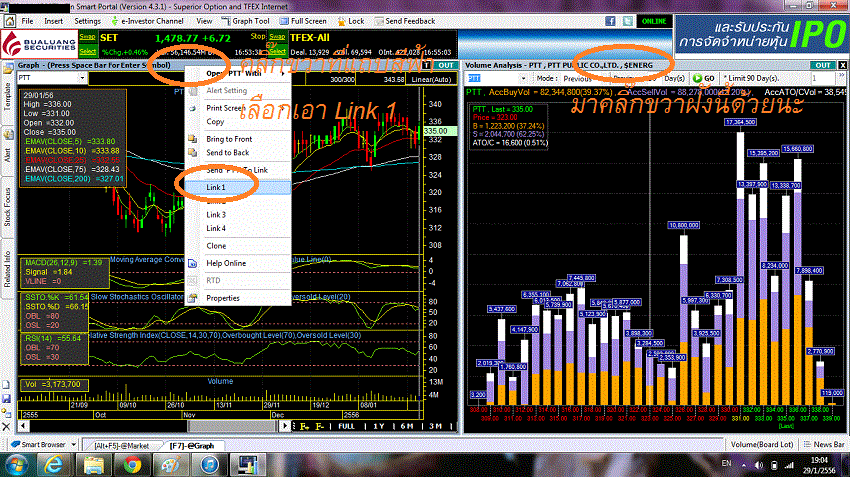Click the F+ zoom button

(x=304, y=426)
